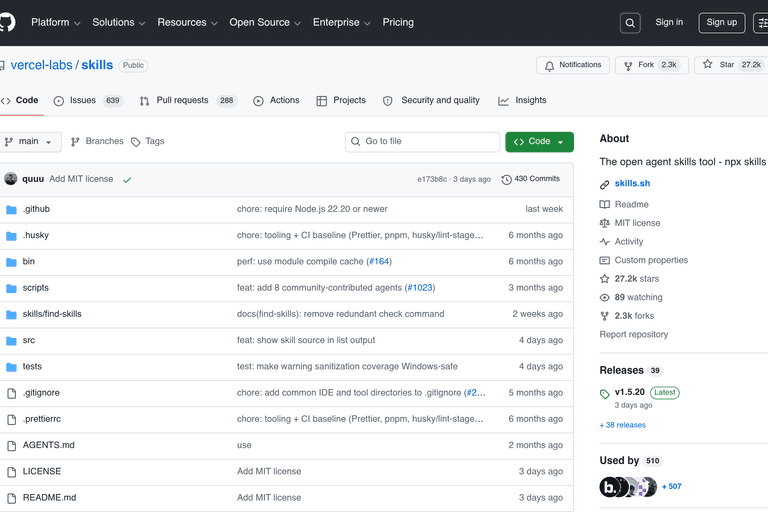Click the .gitignore file icon
This screenshot has width=768, height=512.
(11, 393)
